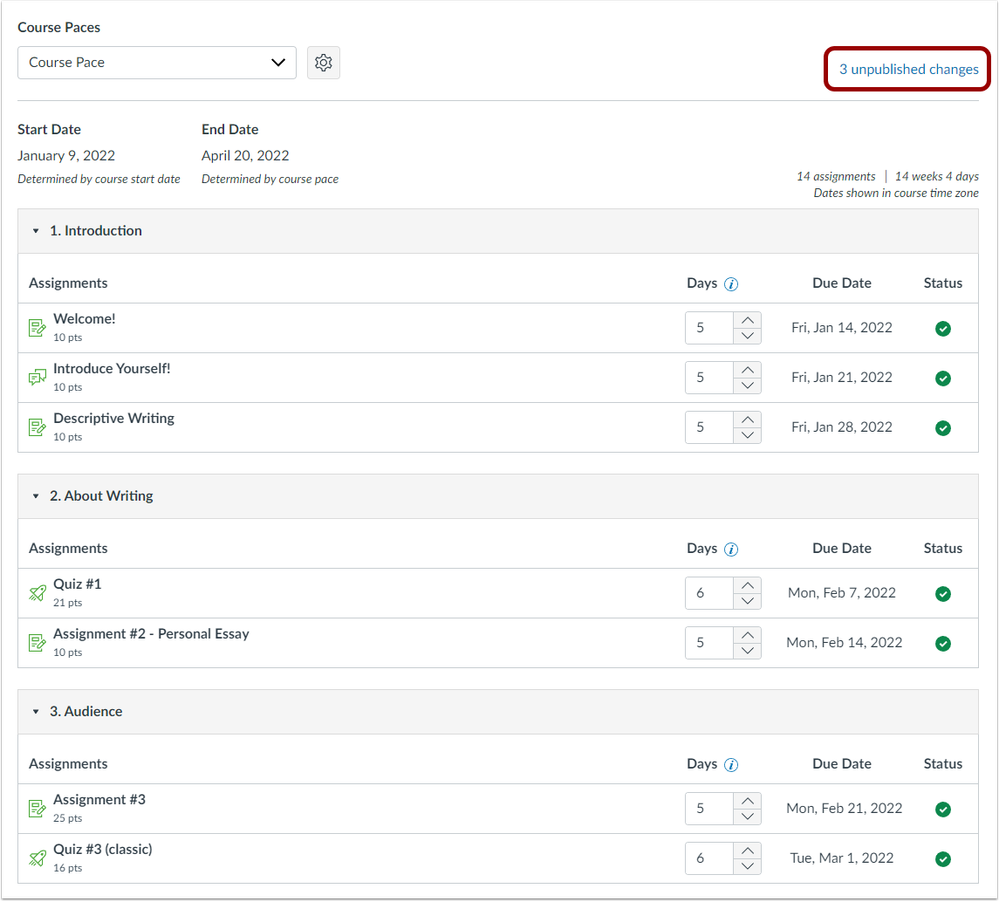
Task: Click the Welcome! published status checkmark
Action: [x=943, y=329]
